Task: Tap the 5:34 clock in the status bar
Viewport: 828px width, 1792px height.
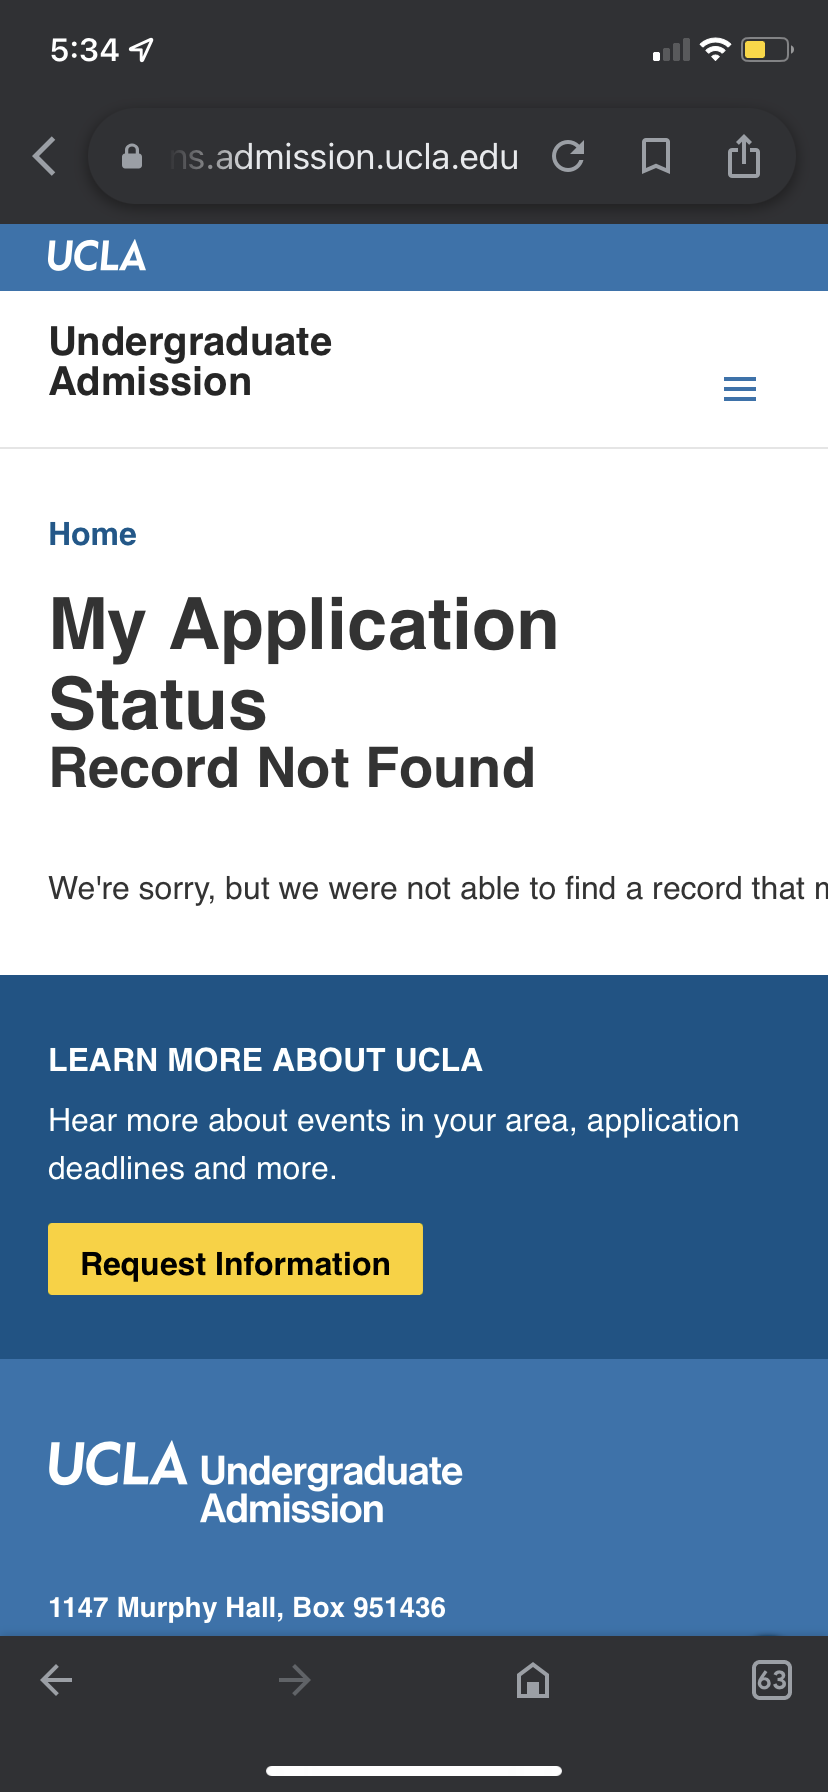Action: tap(85, 49)
